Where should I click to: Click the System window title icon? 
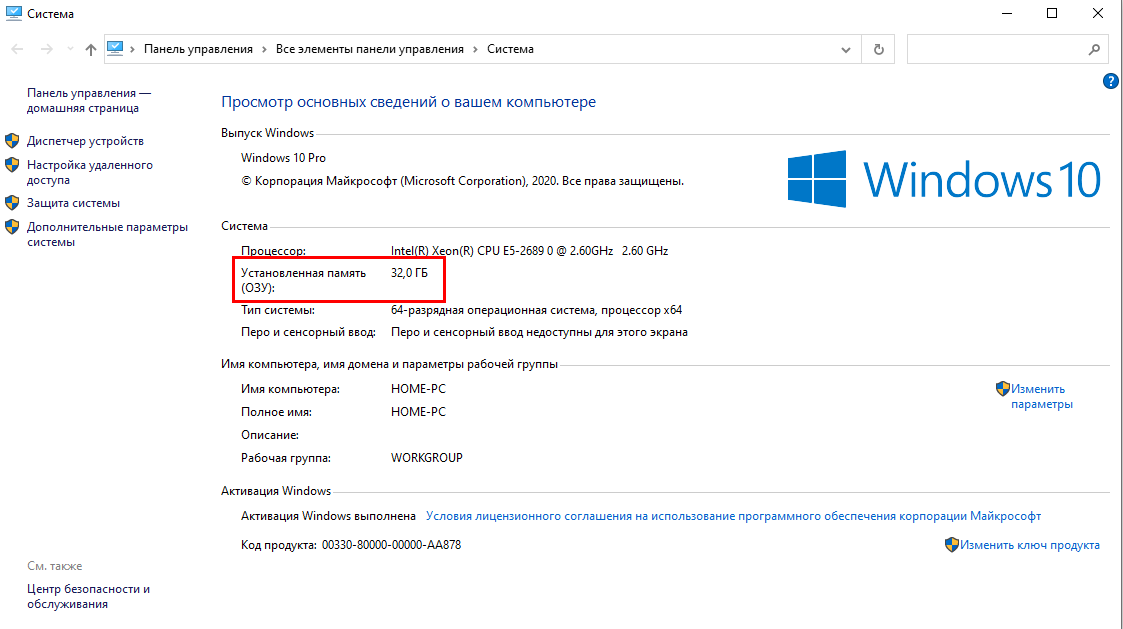pos(14,13)
